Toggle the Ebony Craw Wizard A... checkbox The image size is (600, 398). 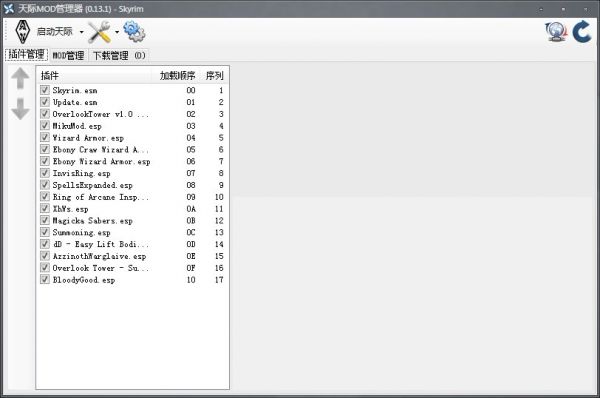click(45, 149)
